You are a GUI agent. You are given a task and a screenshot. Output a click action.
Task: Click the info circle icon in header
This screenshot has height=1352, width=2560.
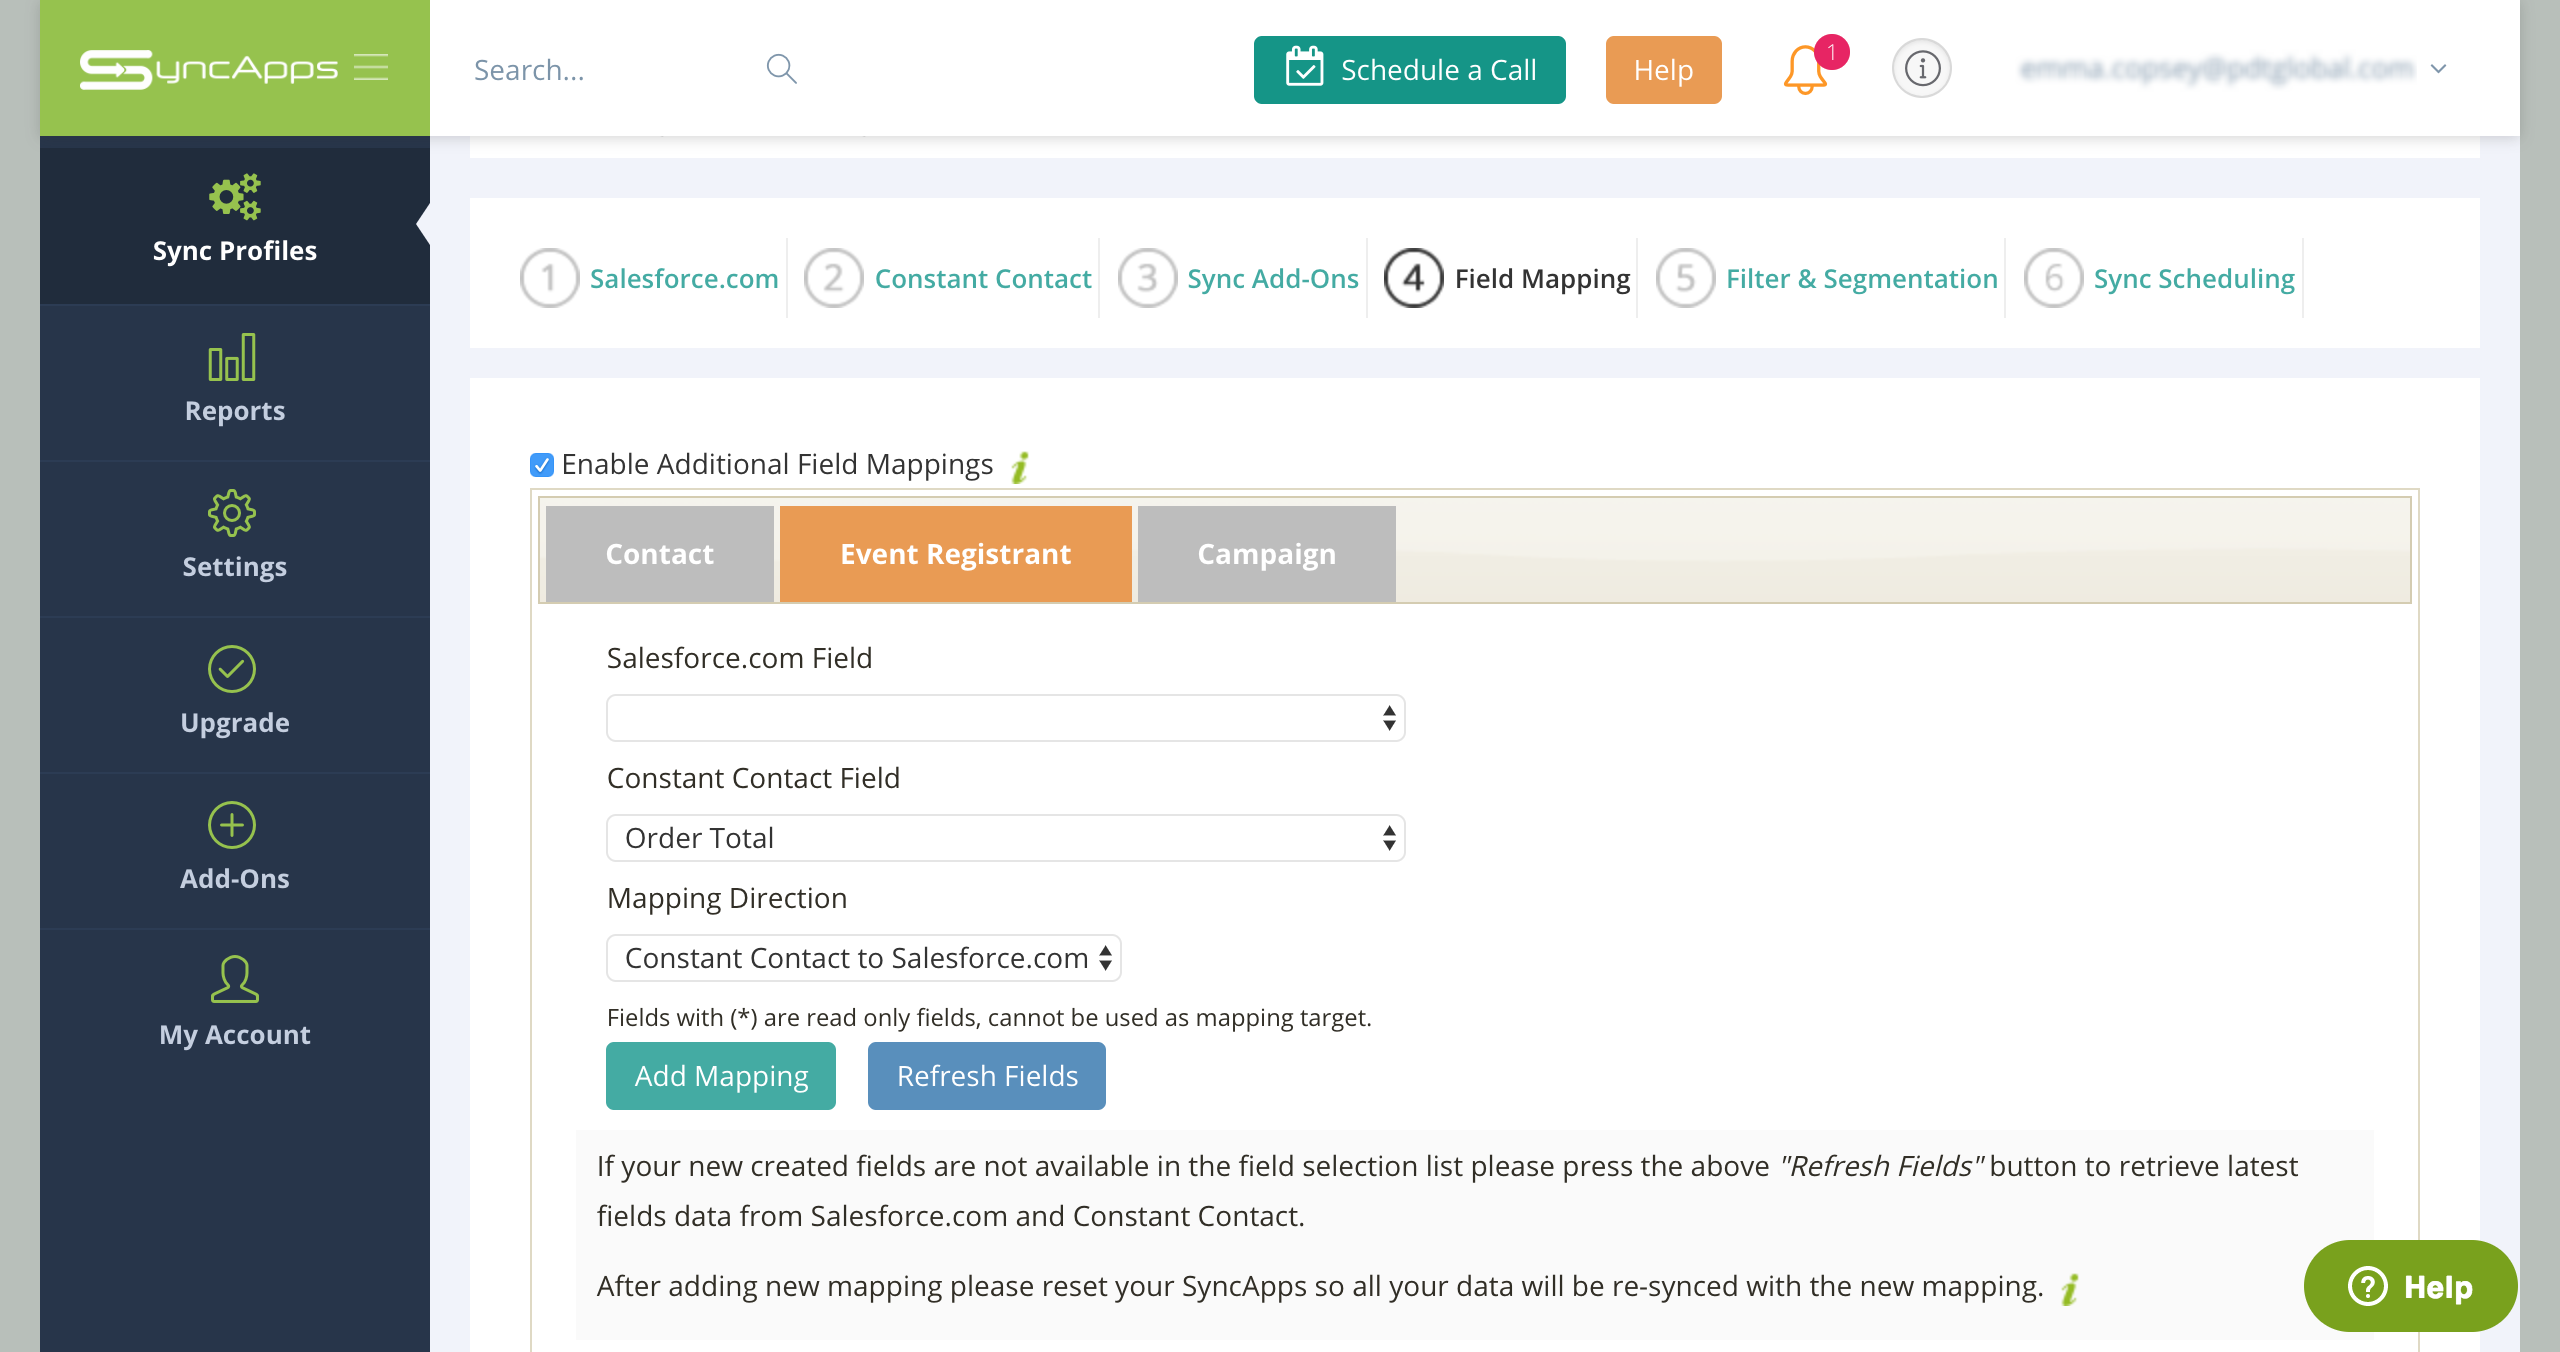(x=1921, y=69)
